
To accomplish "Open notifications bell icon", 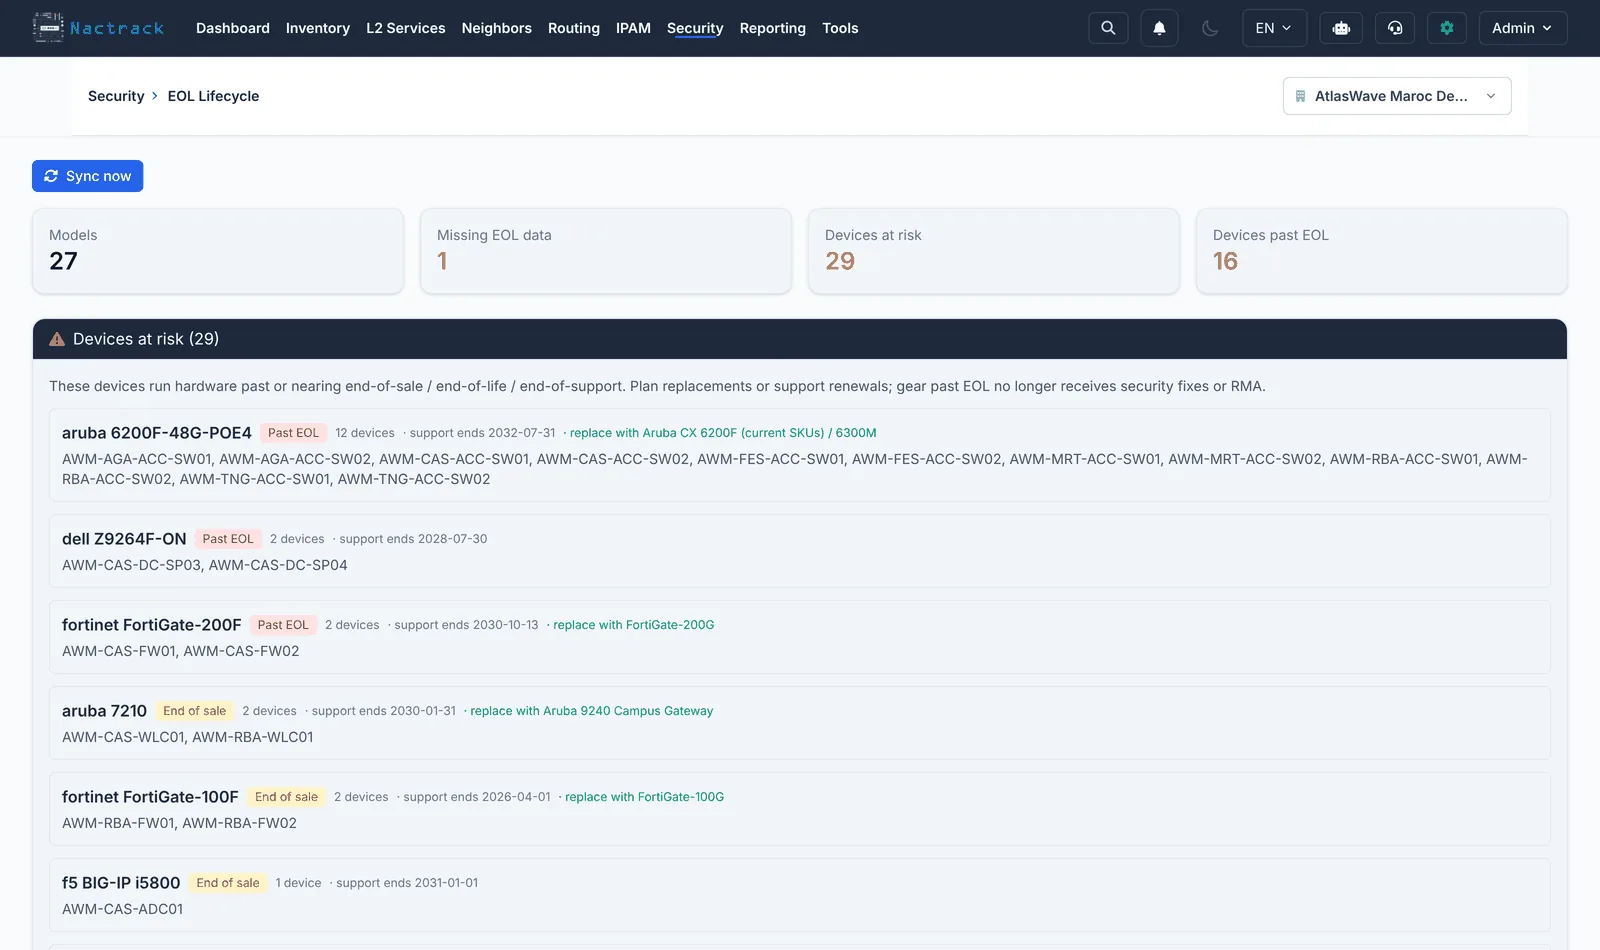I will pyautogui.click(x=1159, y=28).
